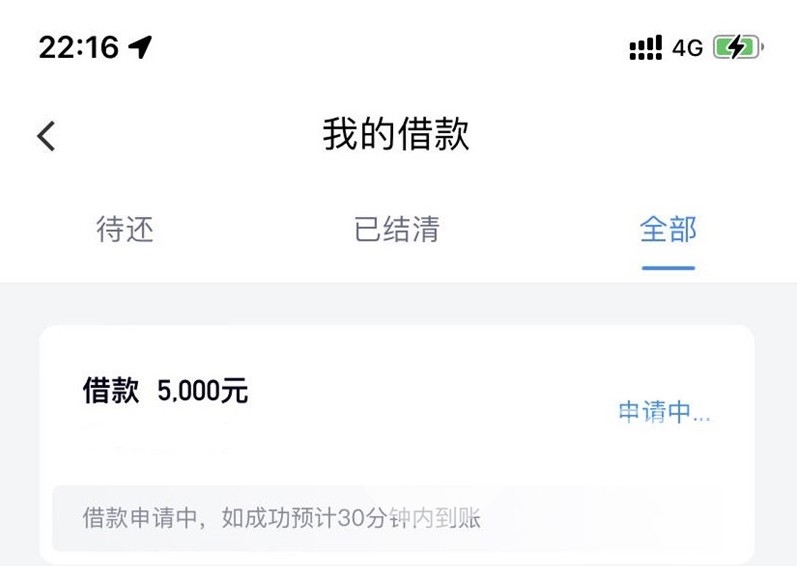This screenshot has width=797, height=566.
Task: Open the 已结清 tab
Action: coord(397,229)
